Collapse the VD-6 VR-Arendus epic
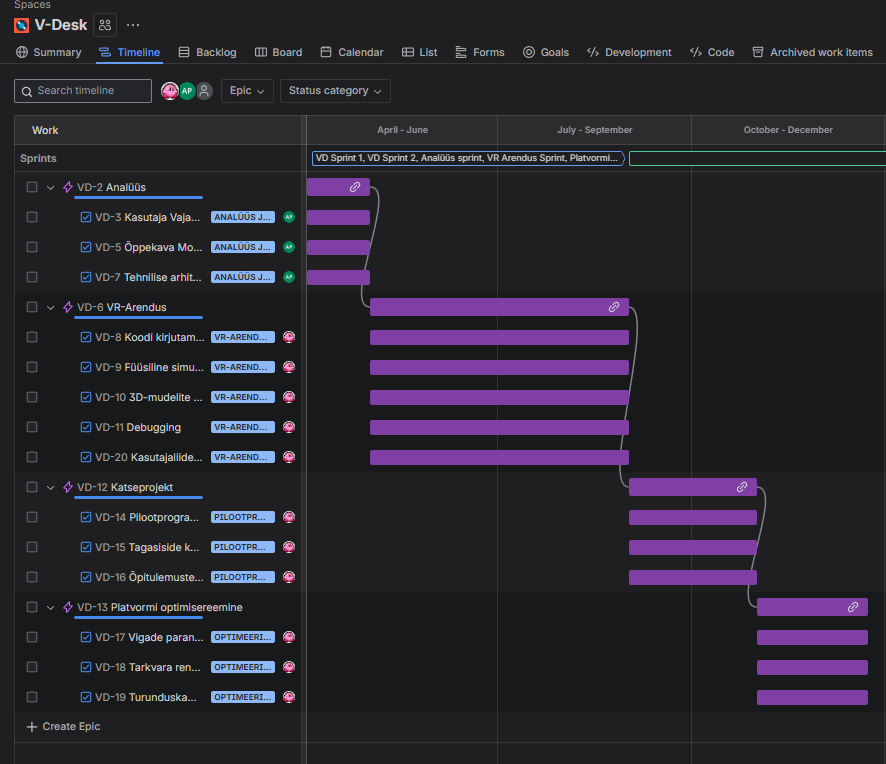The height and width of the screenshot is (764, 886). [50, 307]
